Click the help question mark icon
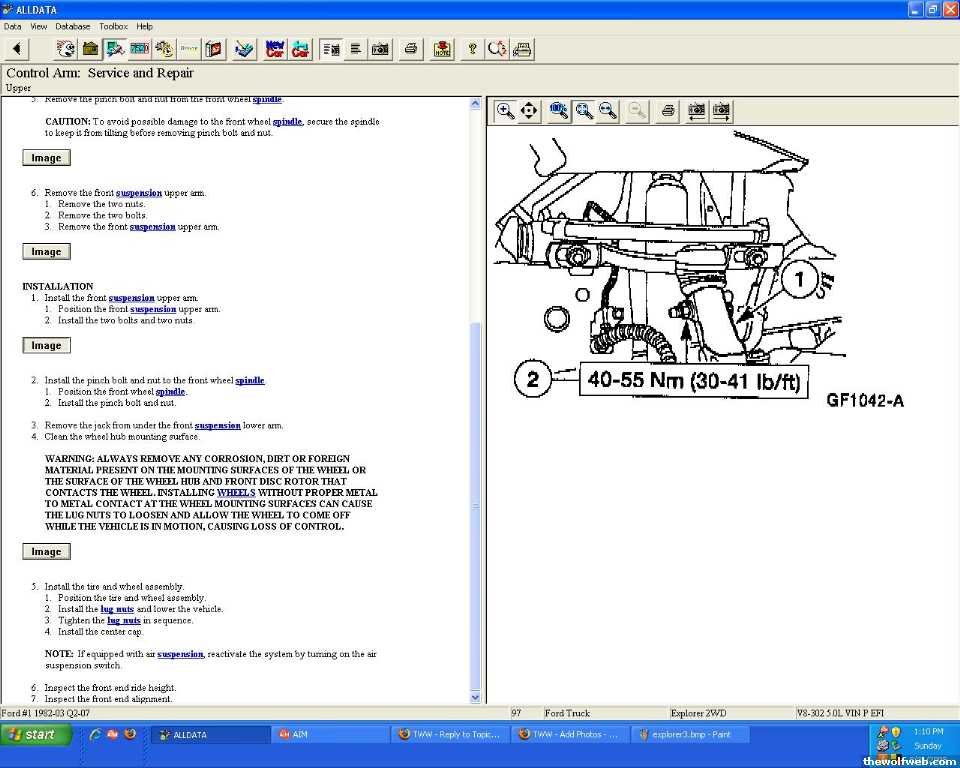960x768 pixels. [x=472, y=49]
